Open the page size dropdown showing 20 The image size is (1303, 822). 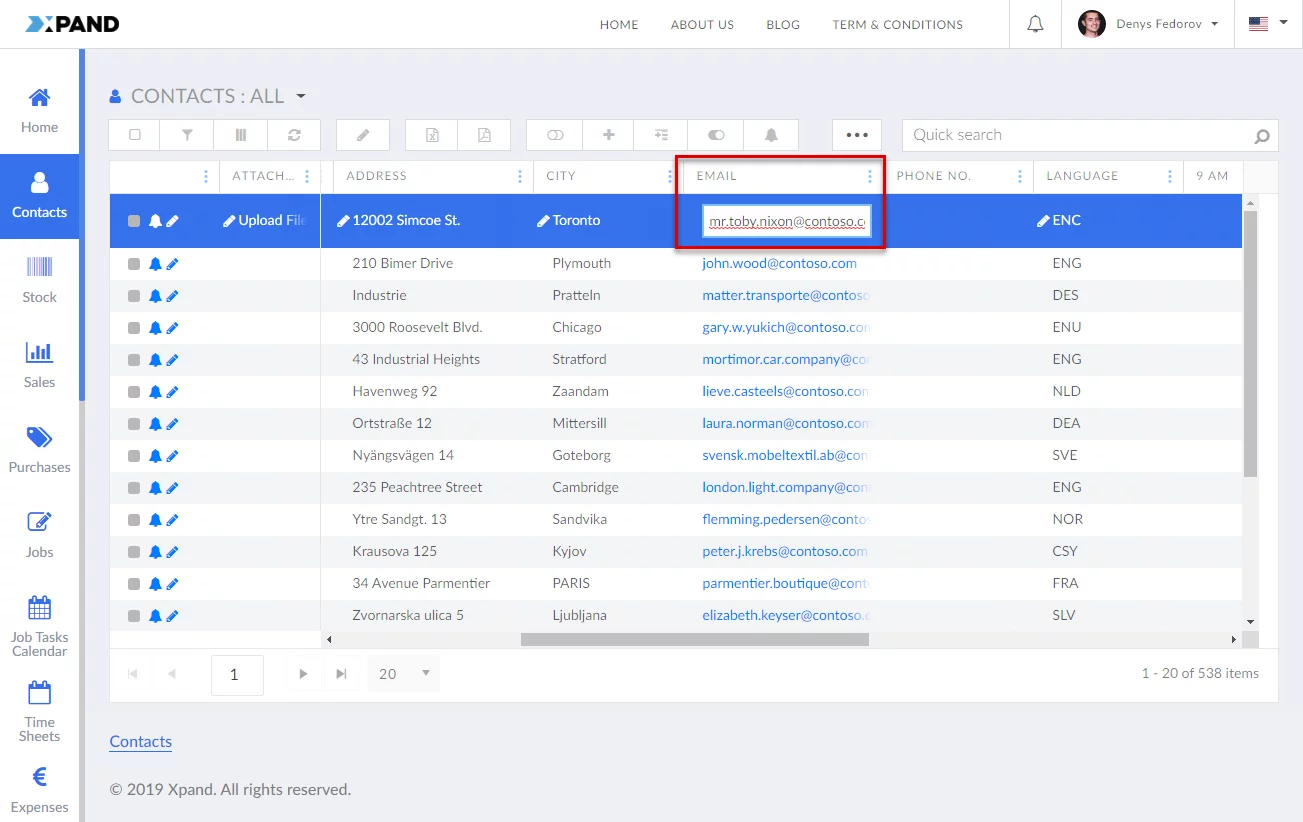tap(404, 674)
